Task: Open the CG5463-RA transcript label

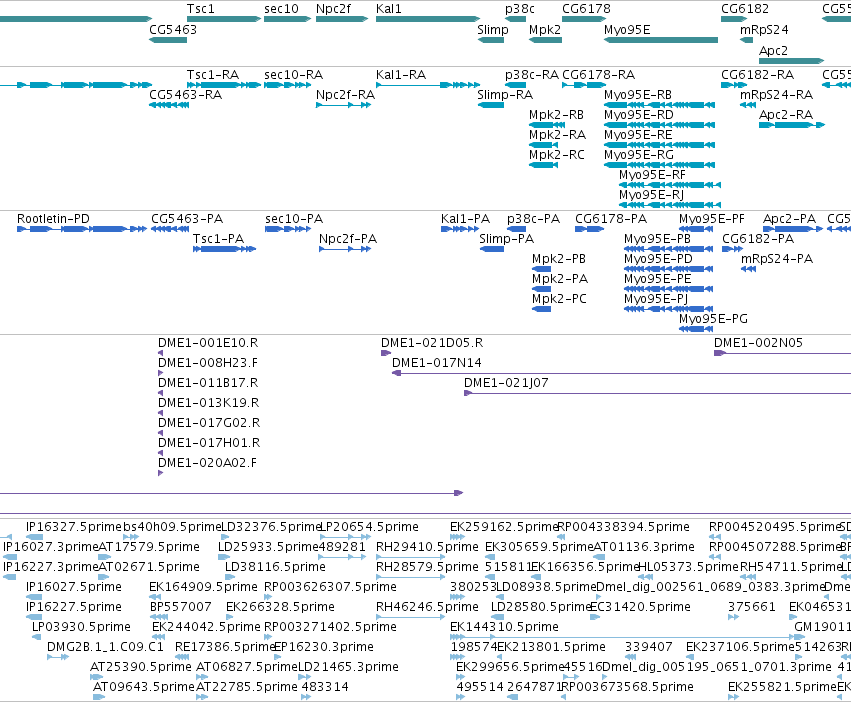Action: click(x=186, y=95)
